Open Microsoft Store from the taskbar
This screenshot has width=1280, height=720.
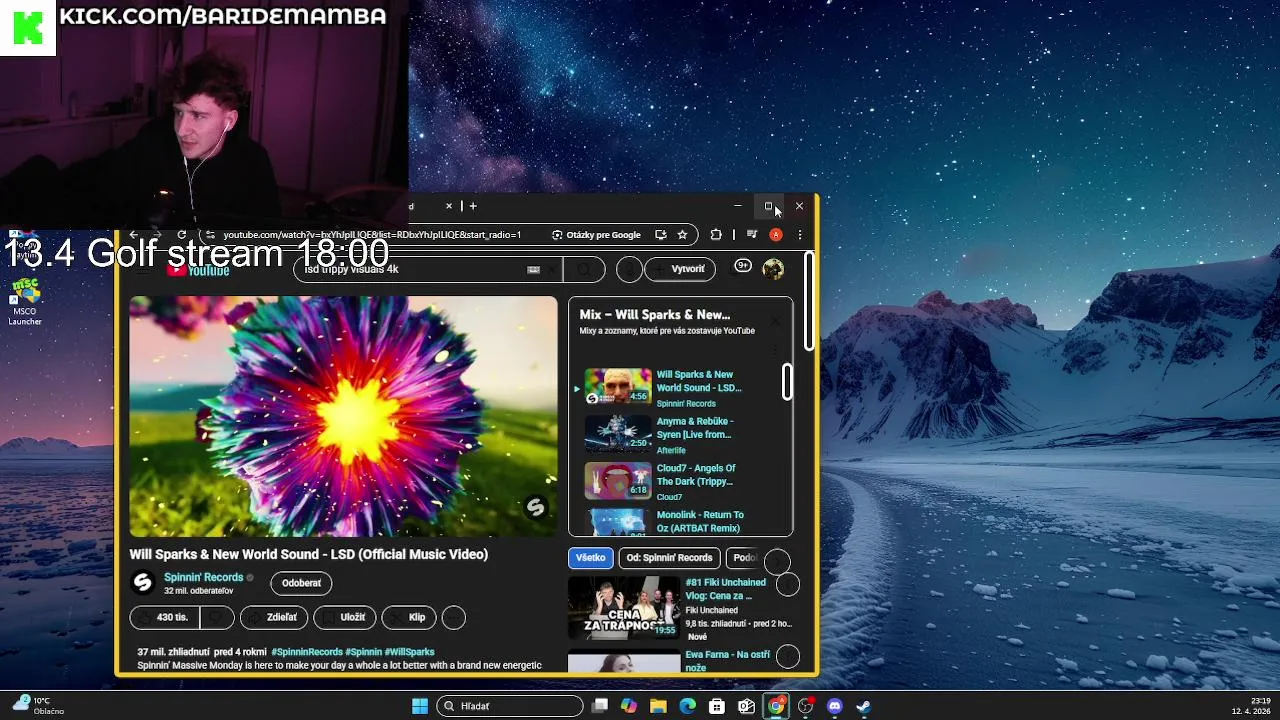pos(716,706)
